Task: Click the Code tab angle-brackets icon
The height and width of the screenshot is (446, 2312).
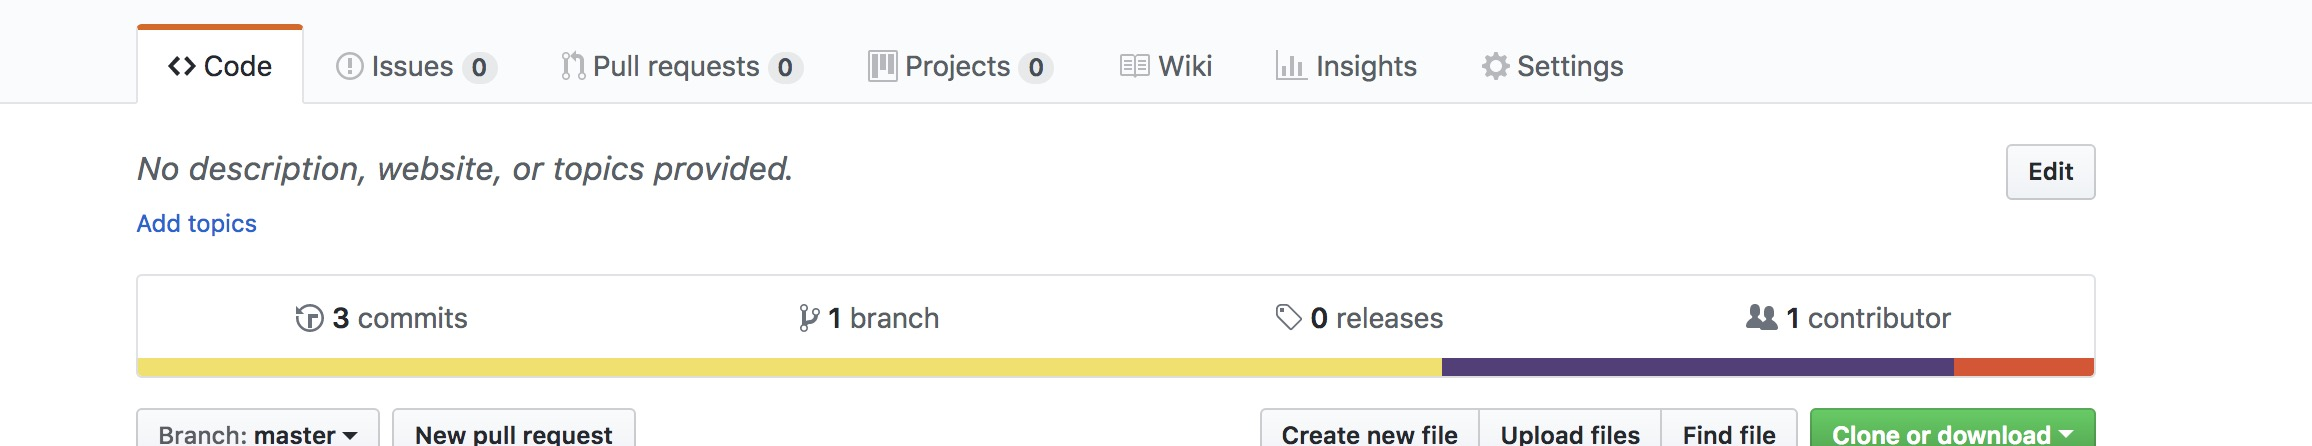Action: pyautogui.click(x=182, y=66)
